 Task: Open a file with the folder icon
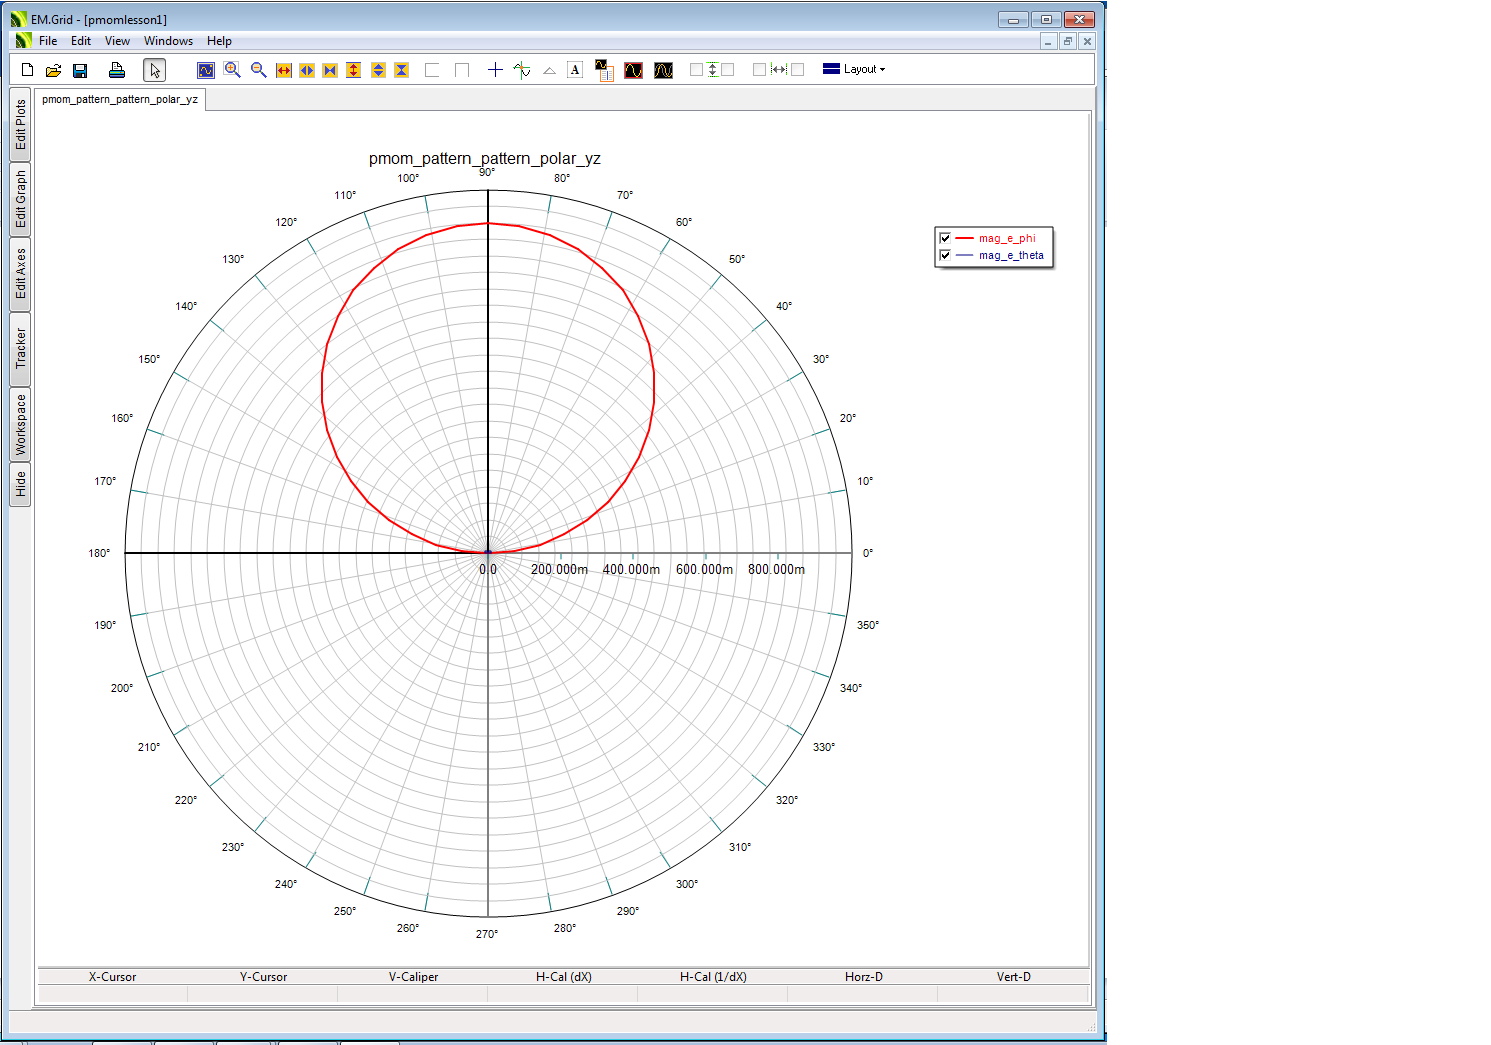coord(53,70)
